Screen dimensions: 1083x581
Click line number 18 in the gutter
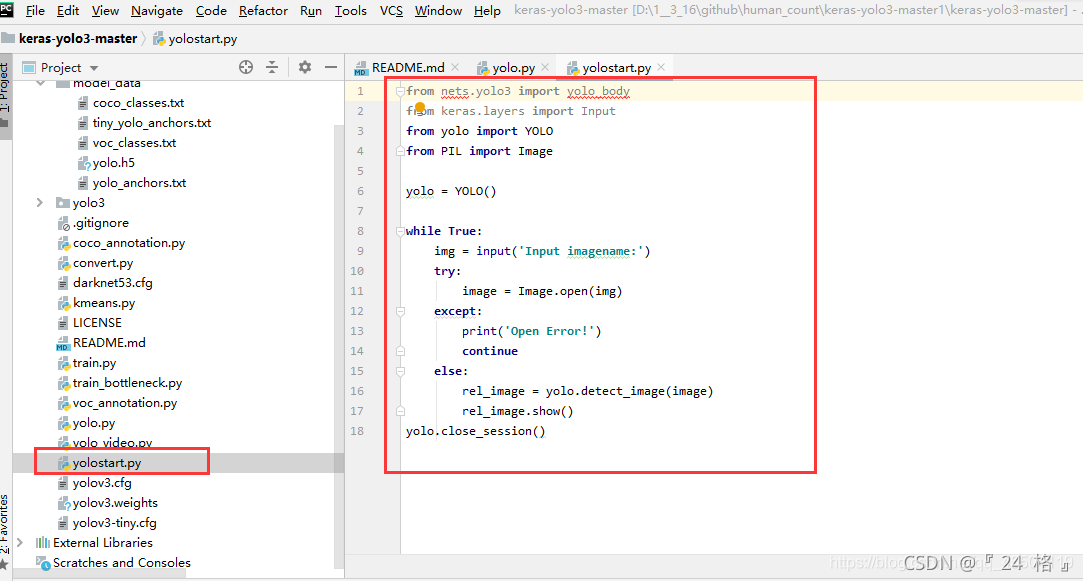[x=357, y=431]
